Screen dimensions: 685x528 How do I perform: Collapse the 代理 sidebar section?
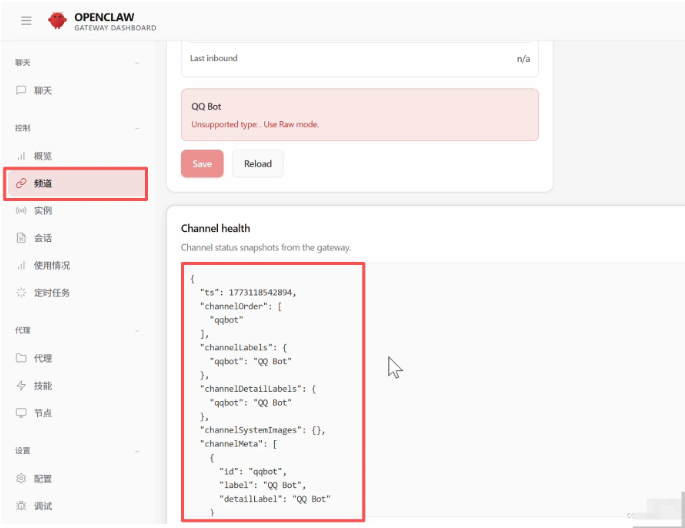(x=137, y=330)
